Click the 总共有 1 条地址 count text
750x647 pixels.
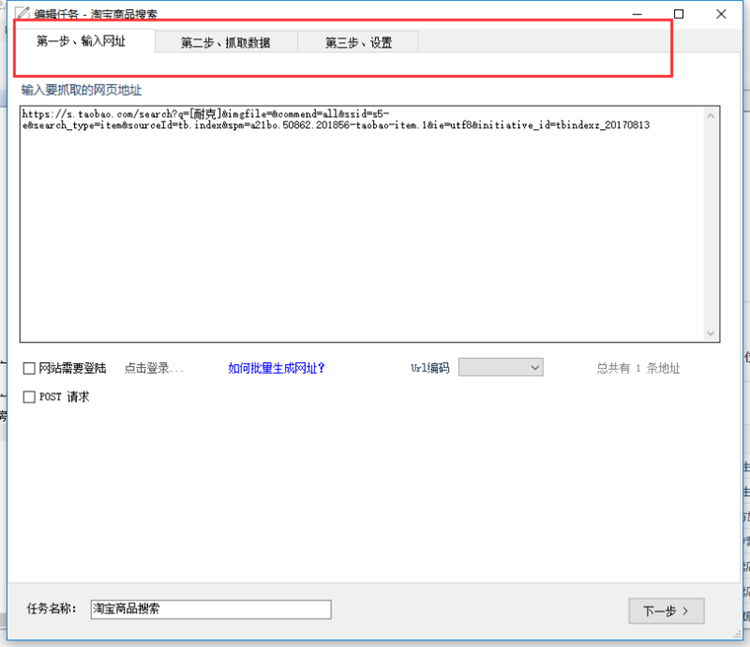point(638,368)
